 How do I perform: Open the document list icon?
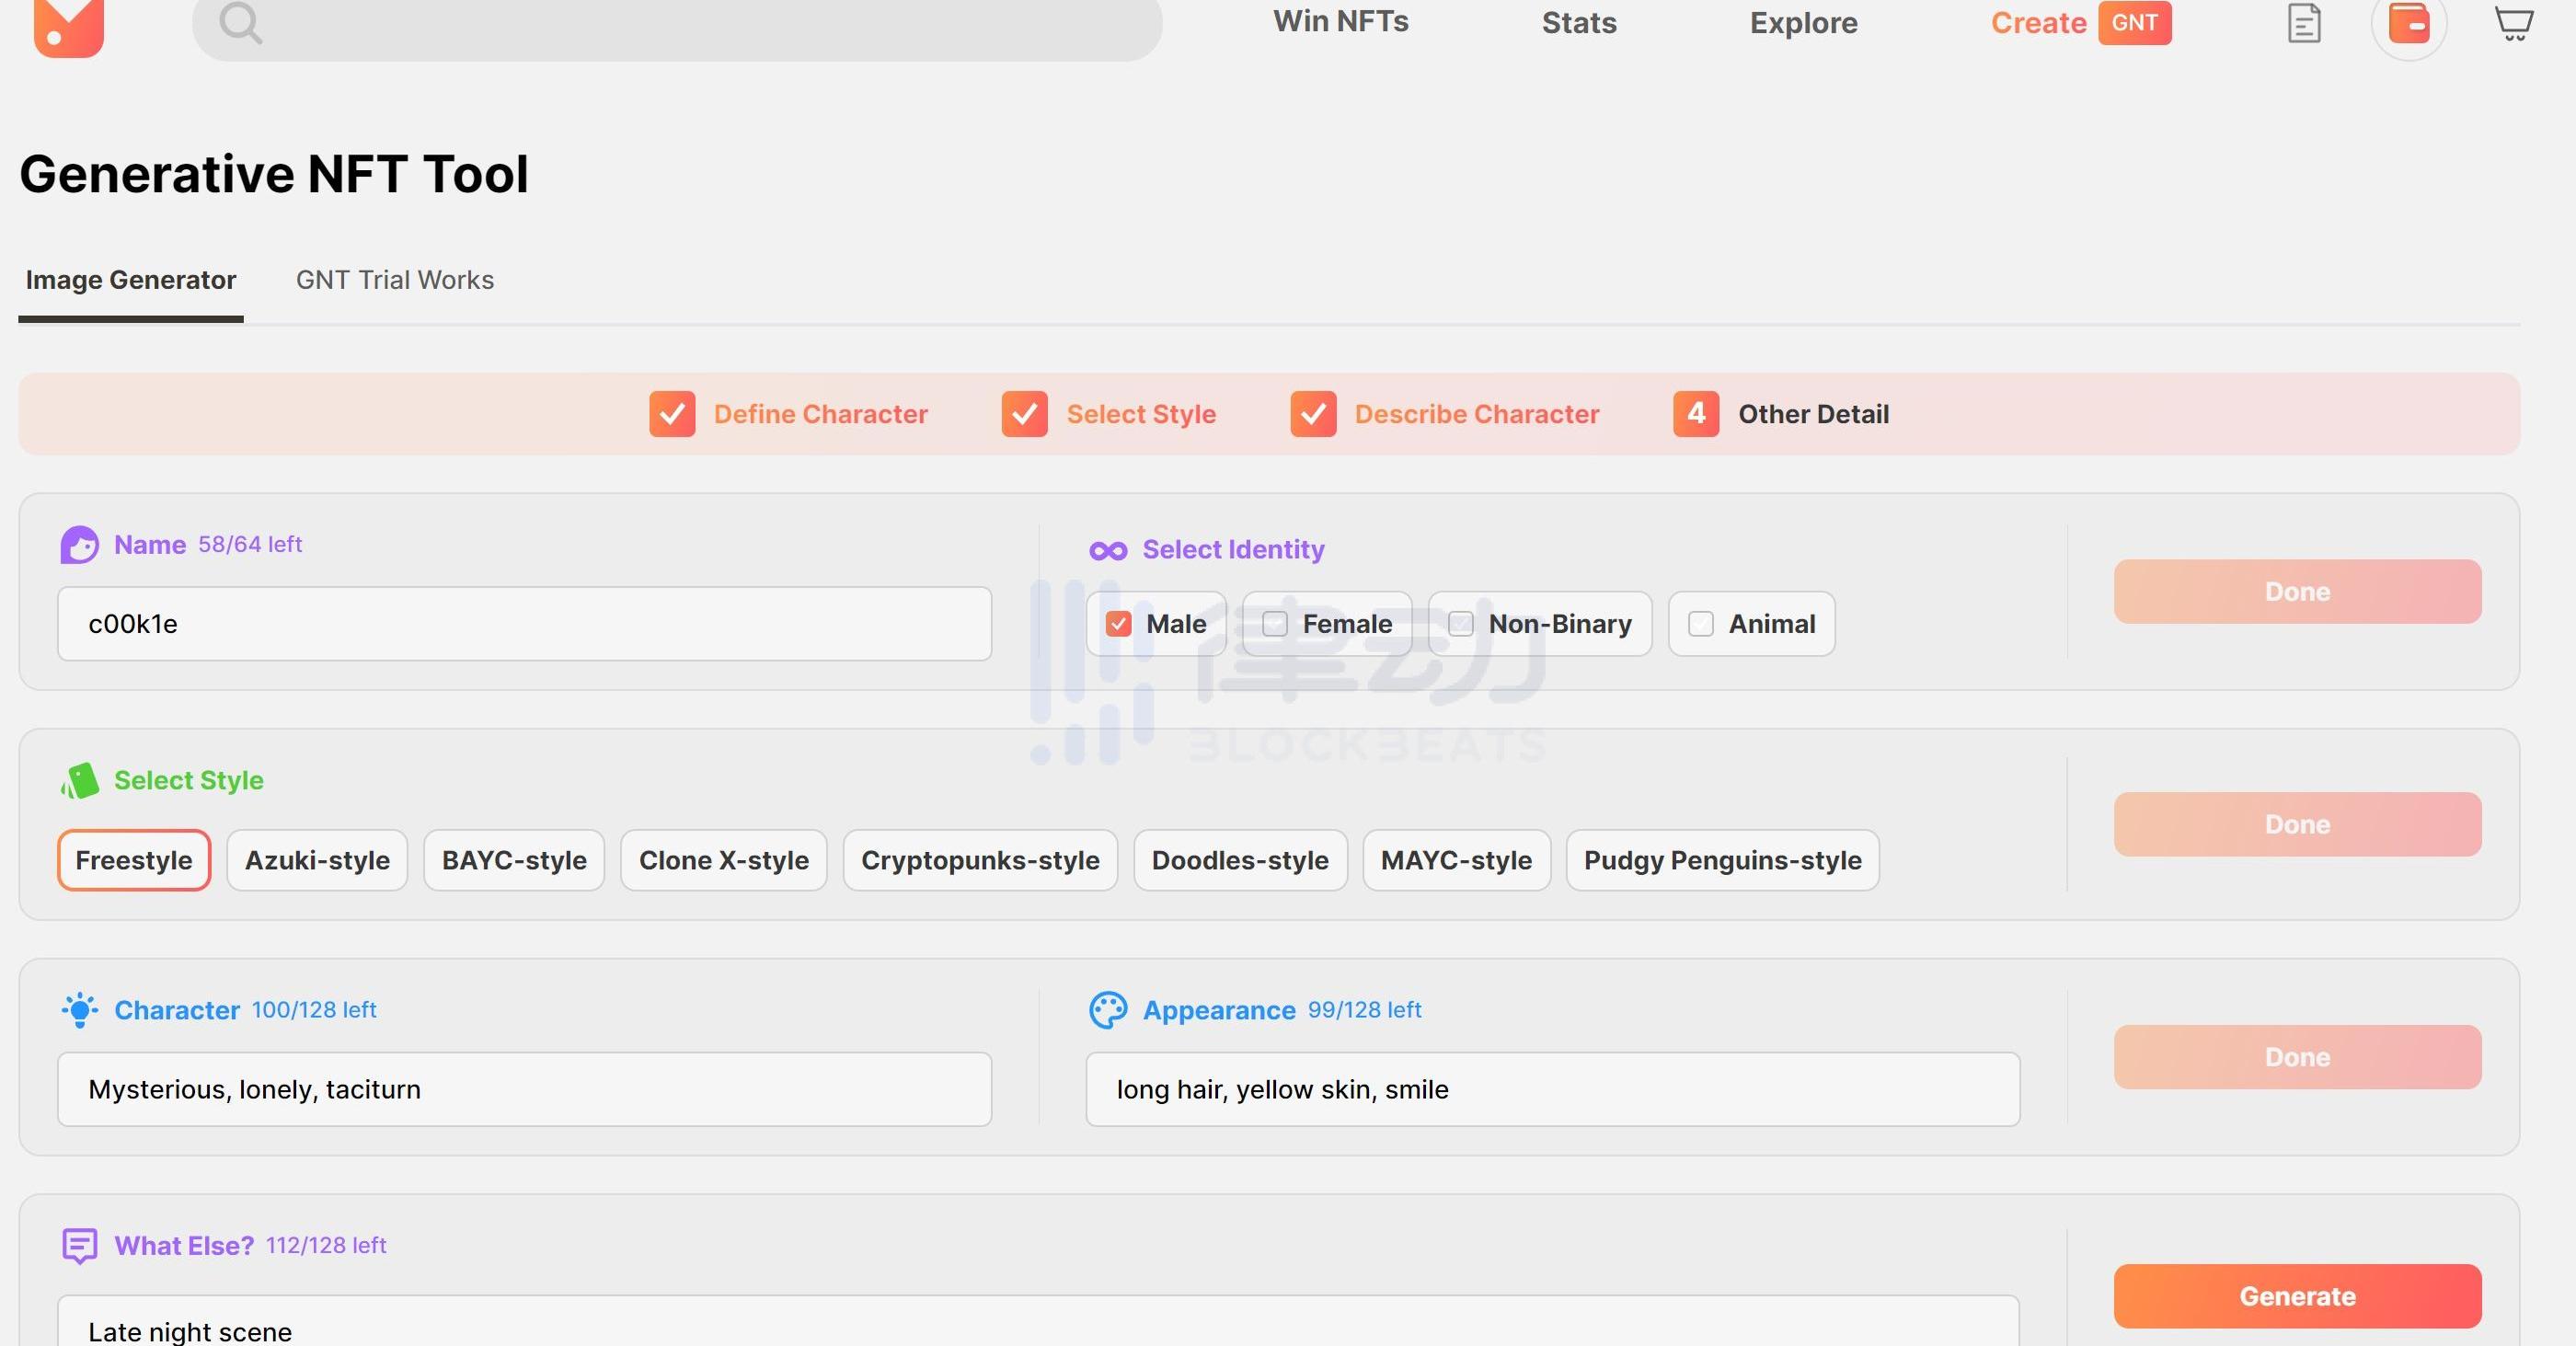tap(2304, 23)
